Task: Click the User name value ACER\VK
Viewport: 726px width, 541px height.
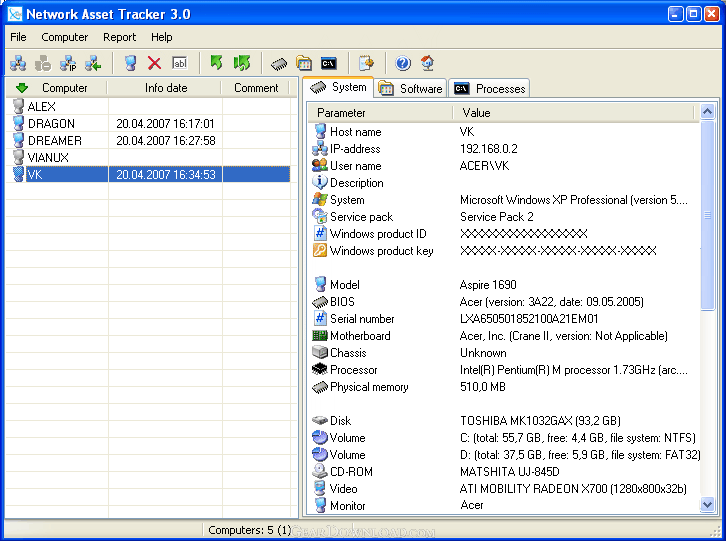Action: 484,166
